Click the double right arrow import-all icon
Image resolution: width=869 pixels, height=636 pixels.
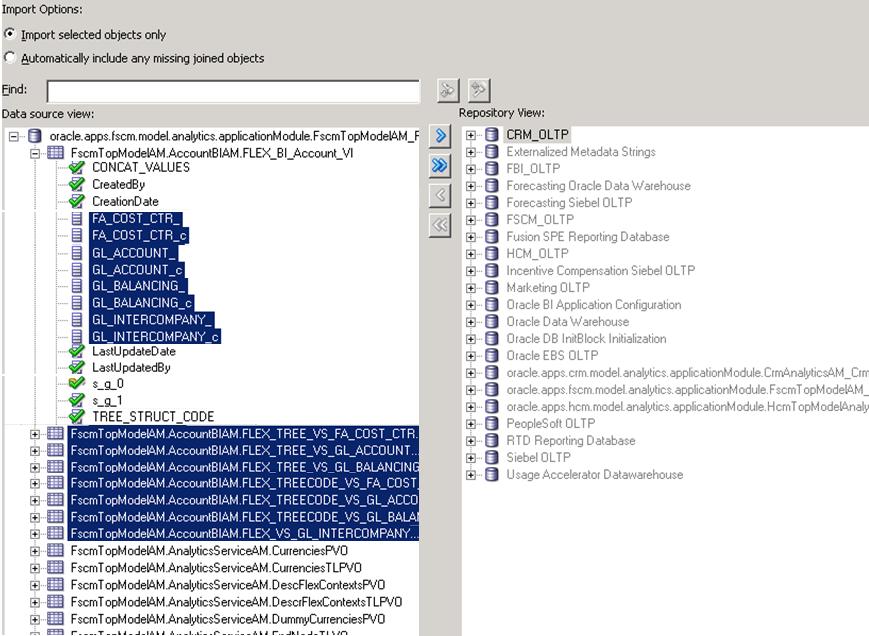(x=442, y=163)
